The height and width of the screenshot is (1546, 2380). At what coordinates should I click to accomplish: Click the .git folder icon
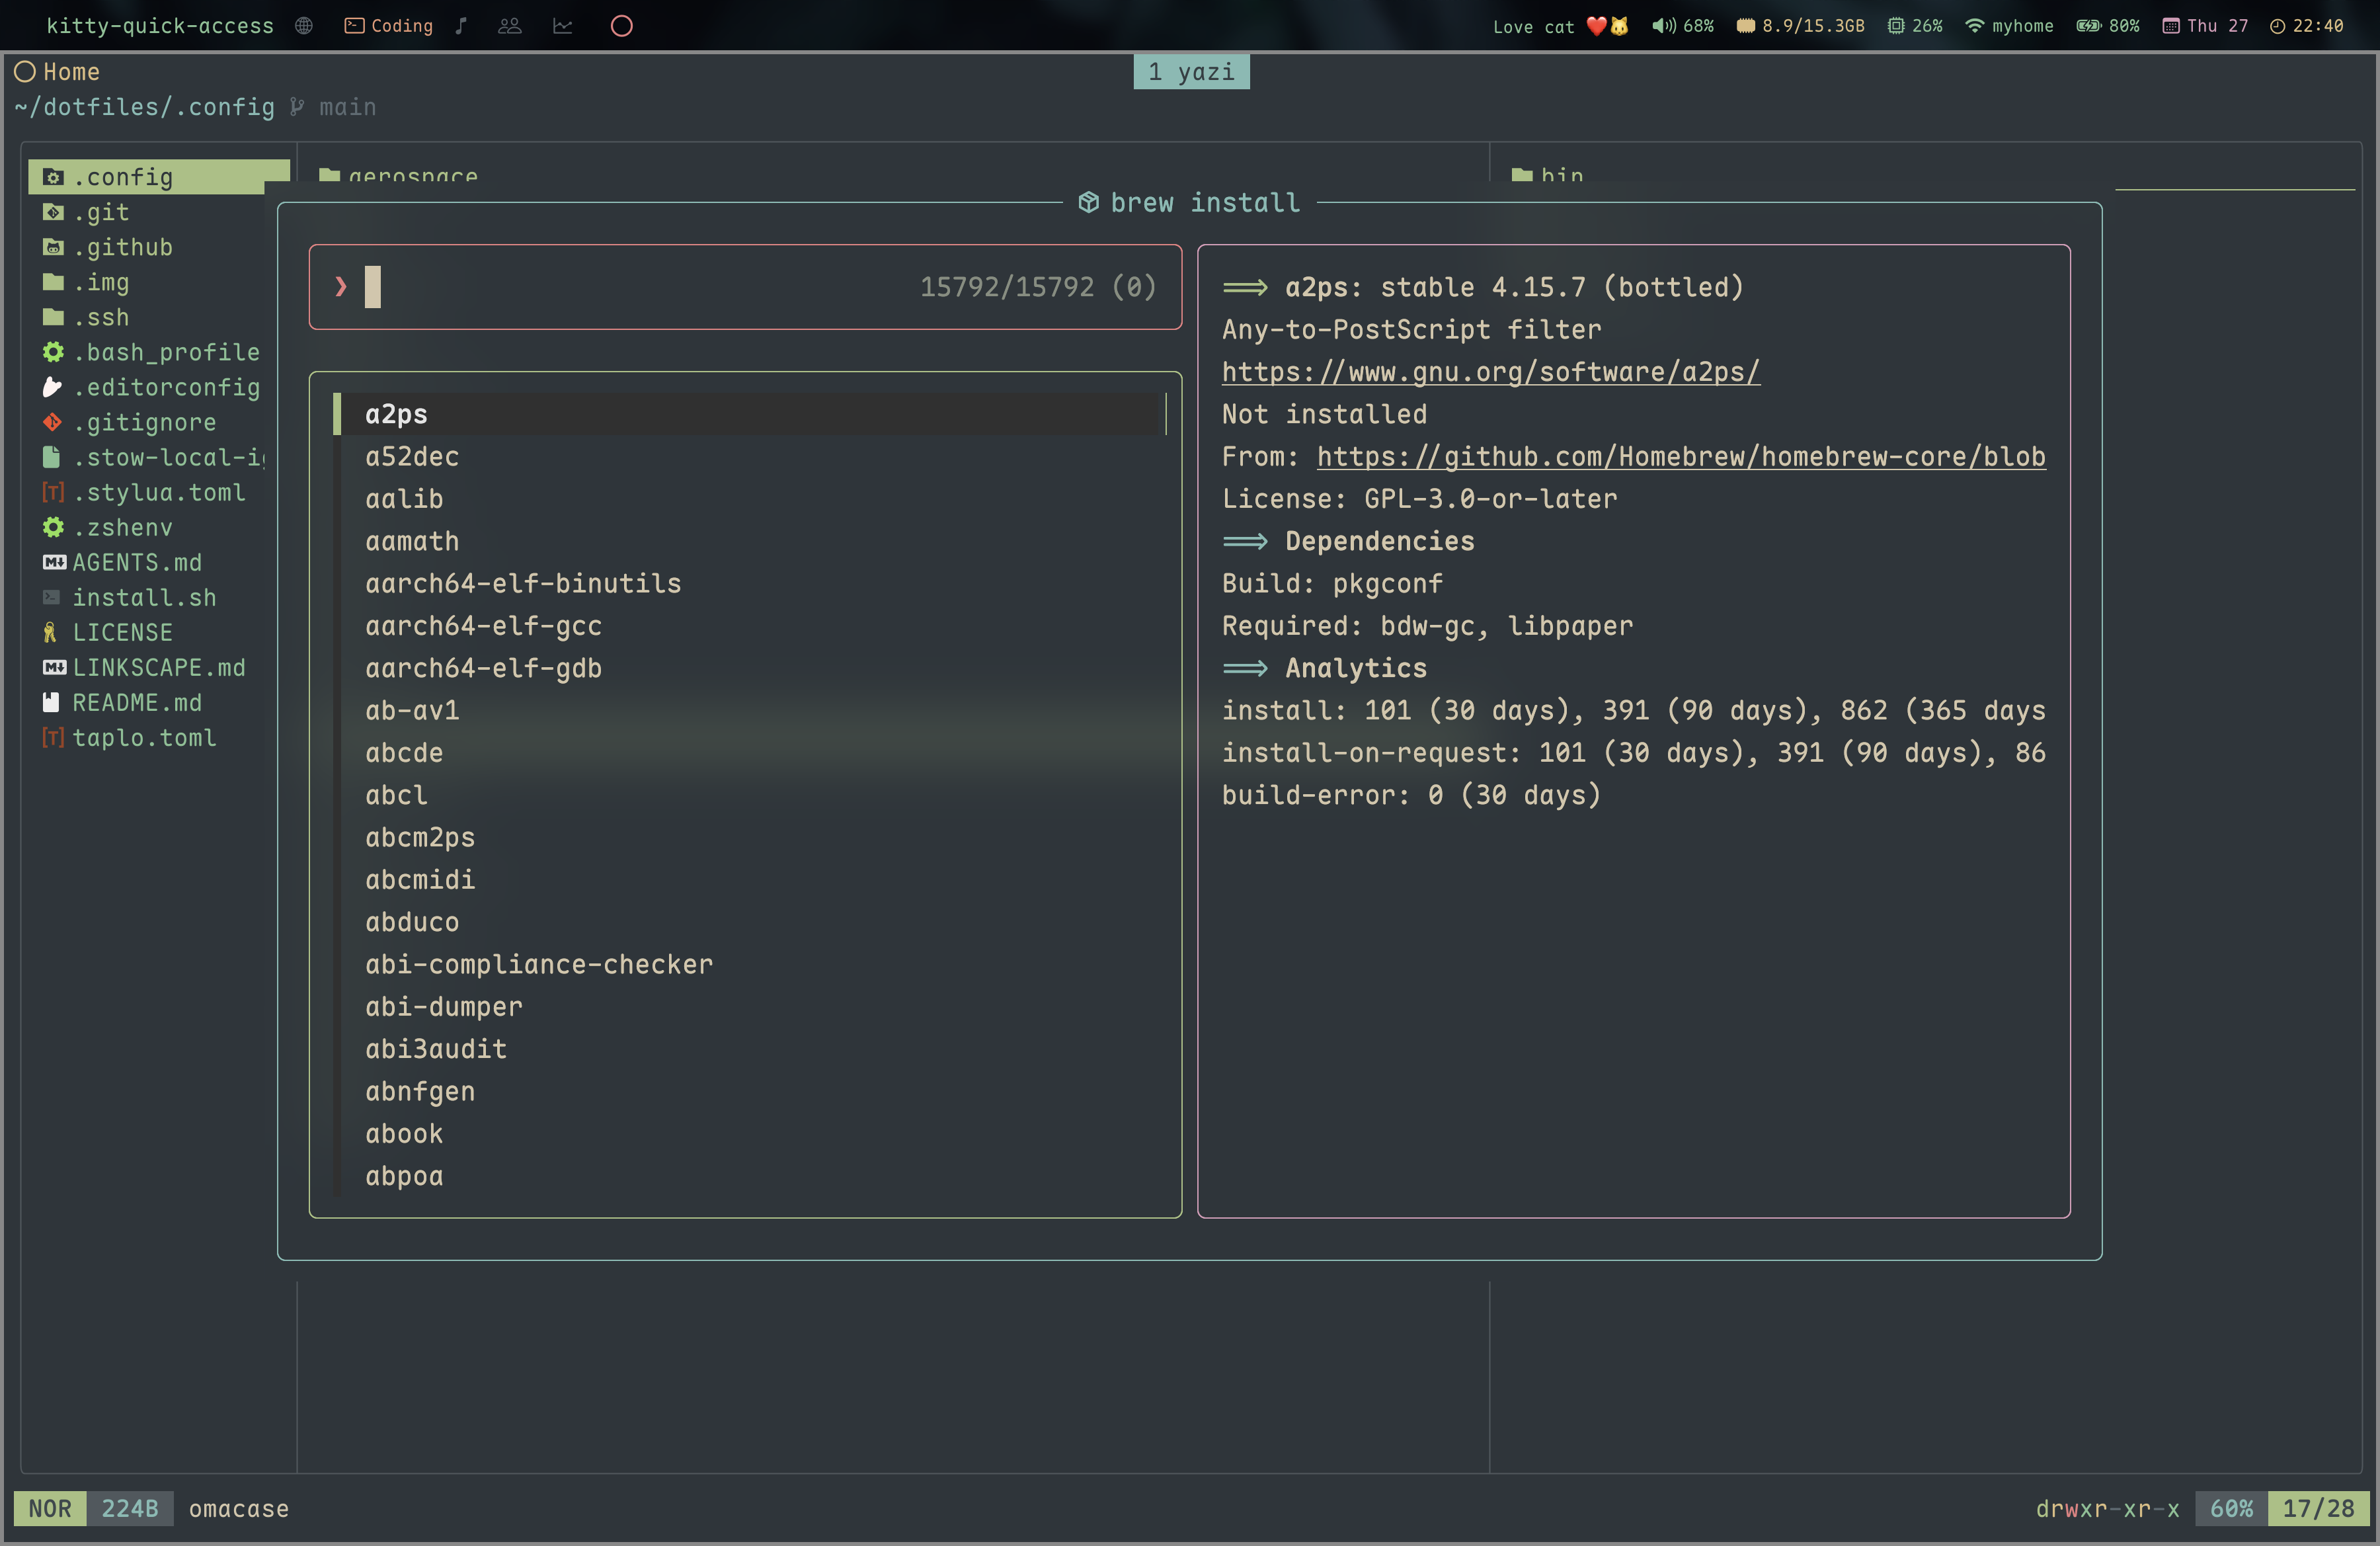pos(53,212)
